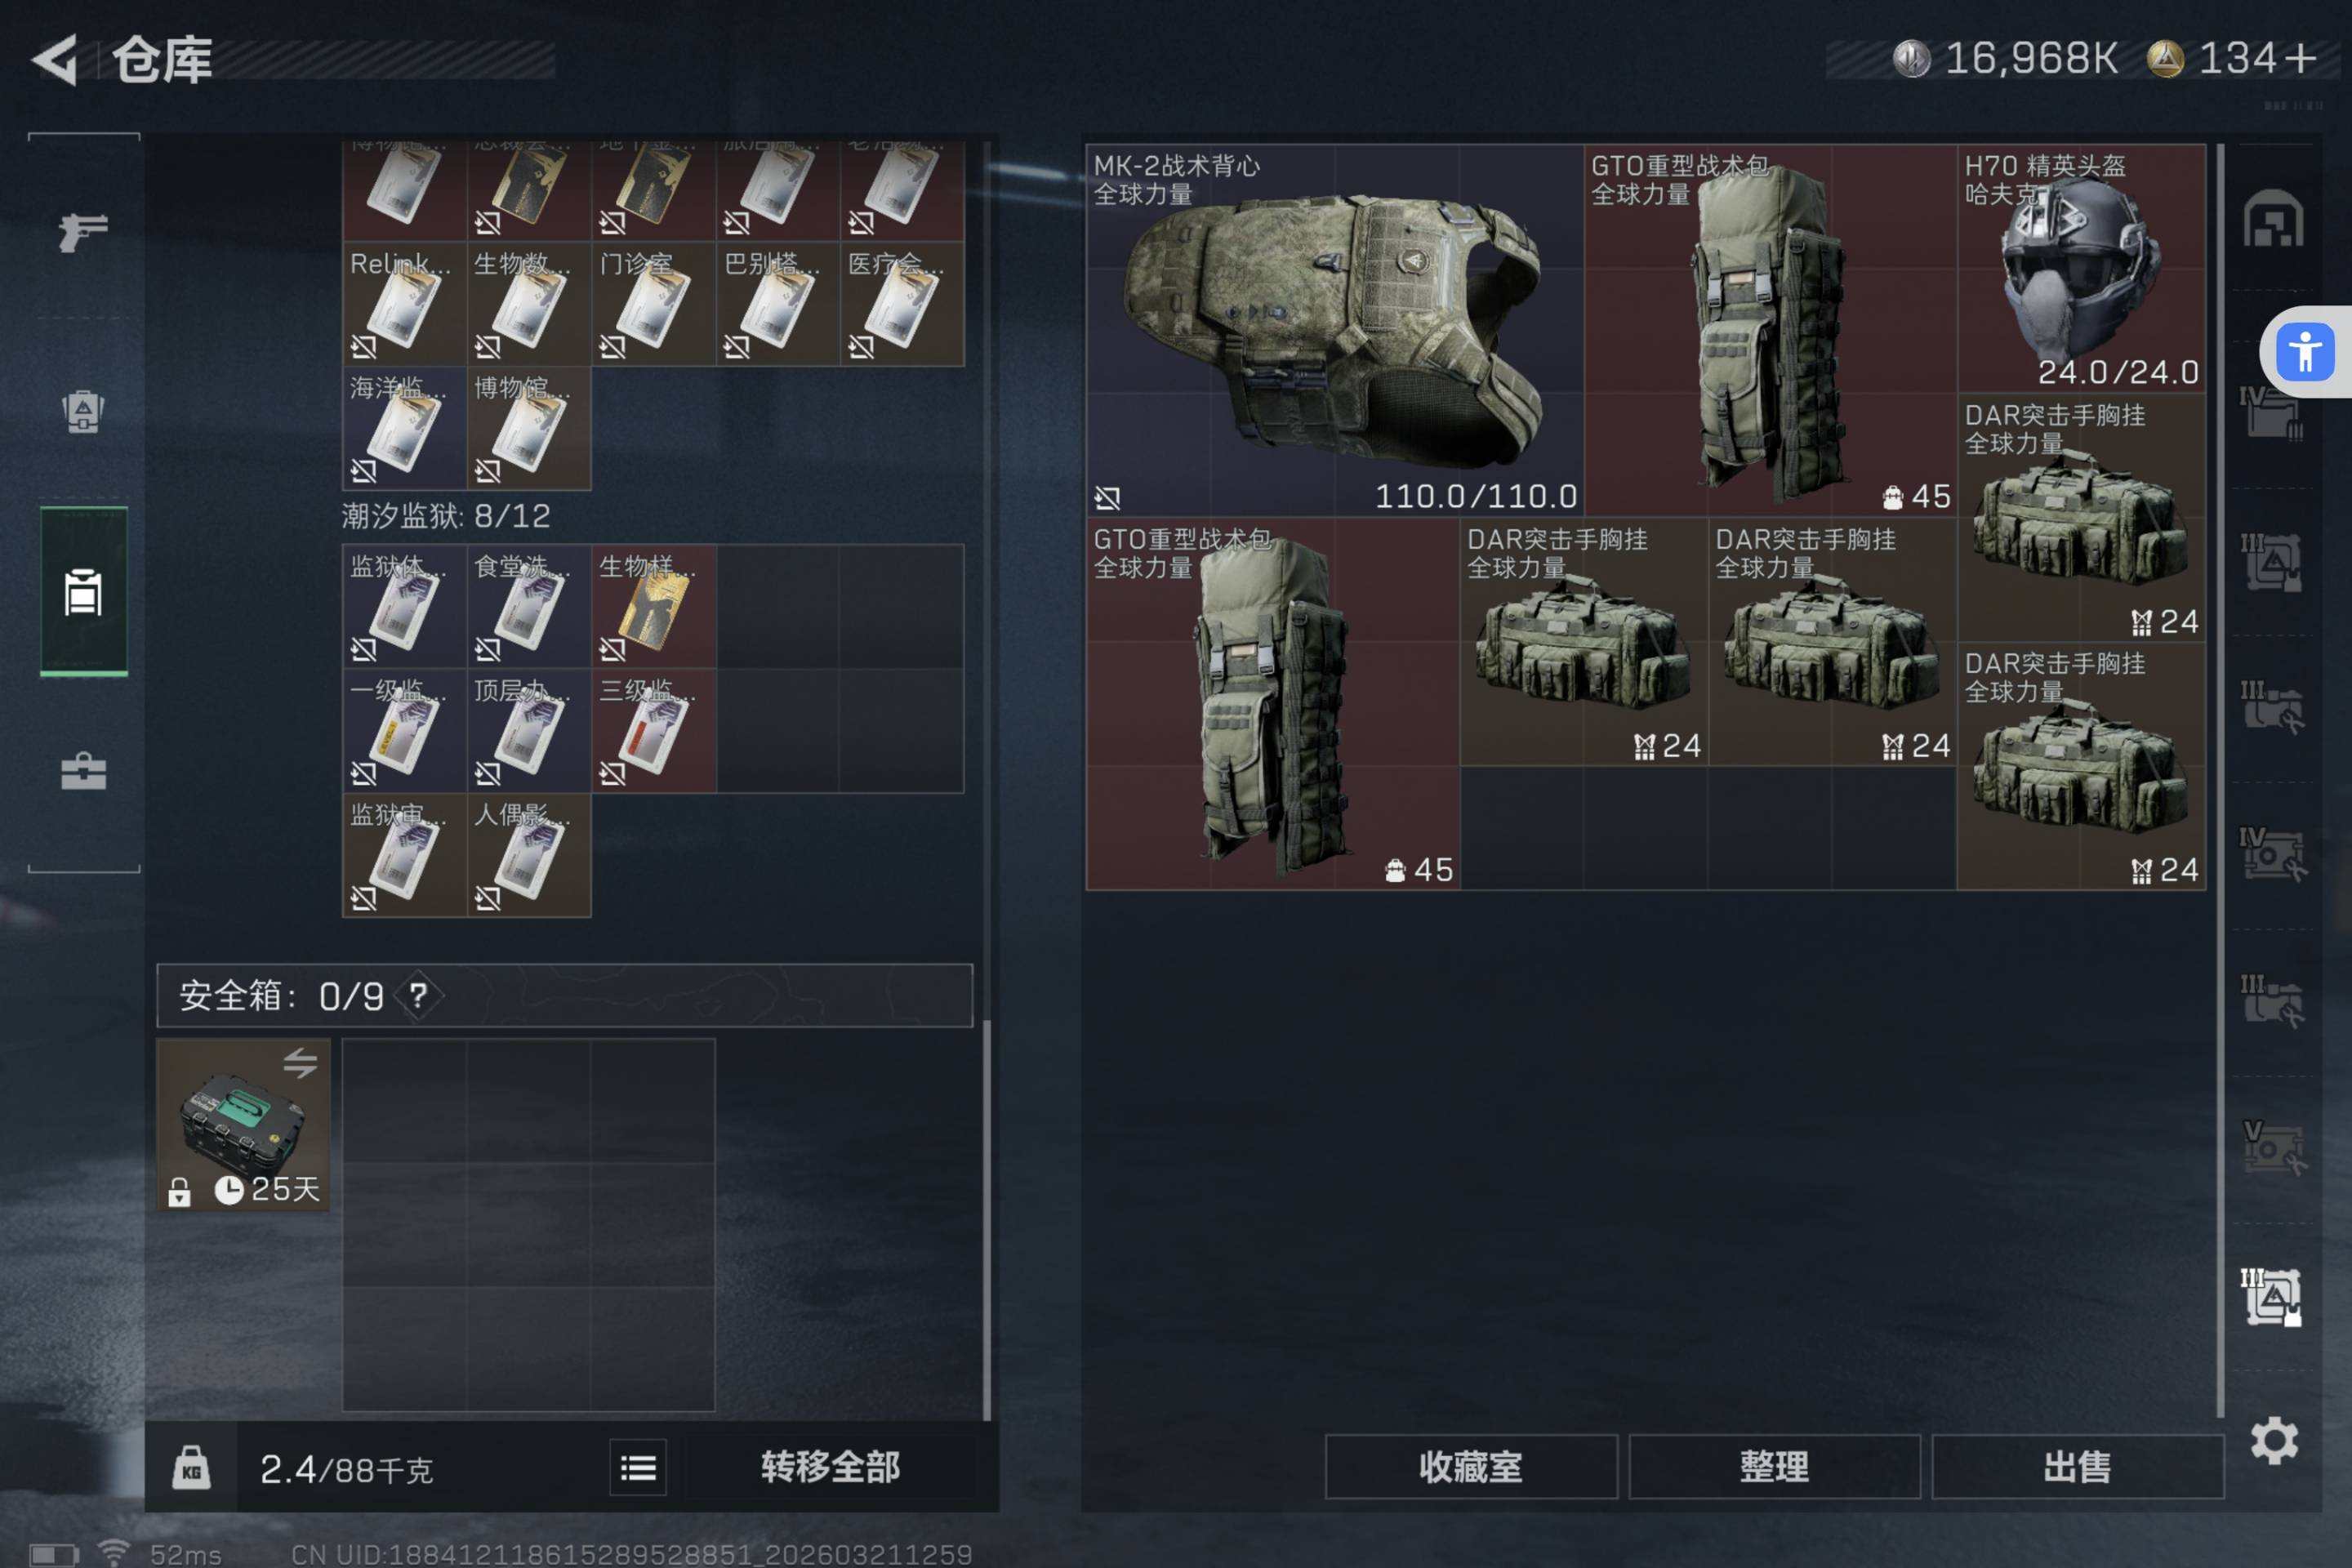Screen dimensions: 2352x1568
Task: Select the MK-2战术背心 armor vest item
Action: point(1335,330)
